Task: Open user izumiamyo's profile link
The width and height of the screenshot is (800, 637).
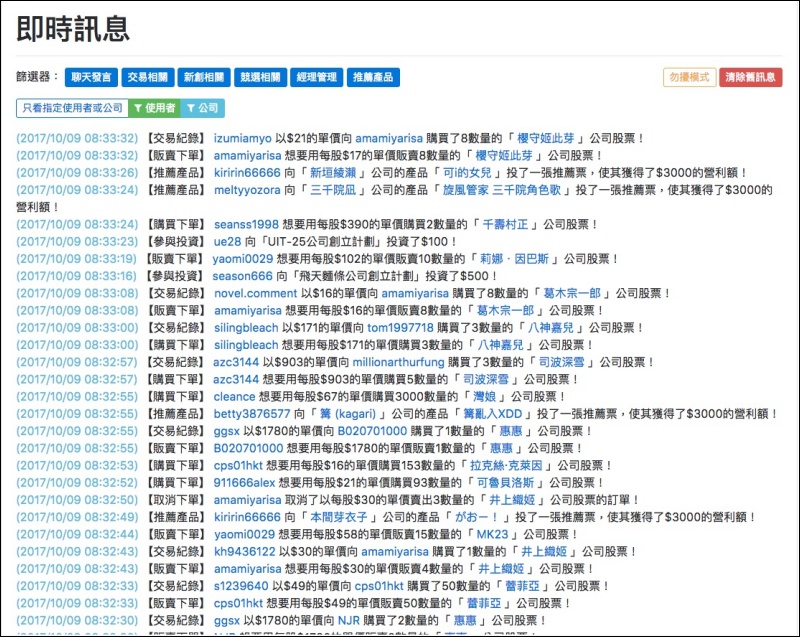Action: tap(242, 138)
